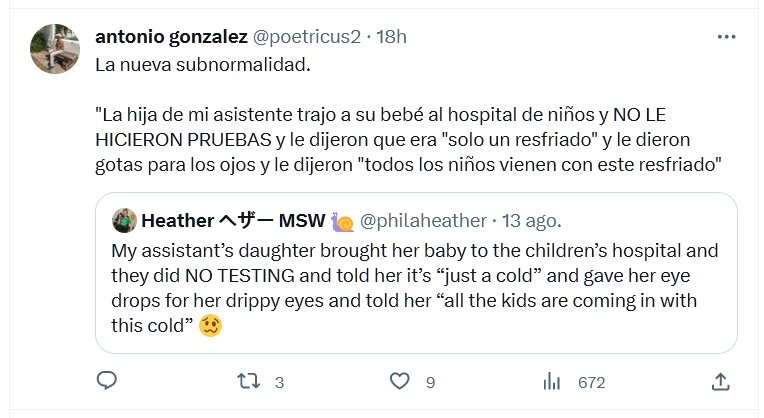
Task: Click the 672 views count
Action: (592, 382)
